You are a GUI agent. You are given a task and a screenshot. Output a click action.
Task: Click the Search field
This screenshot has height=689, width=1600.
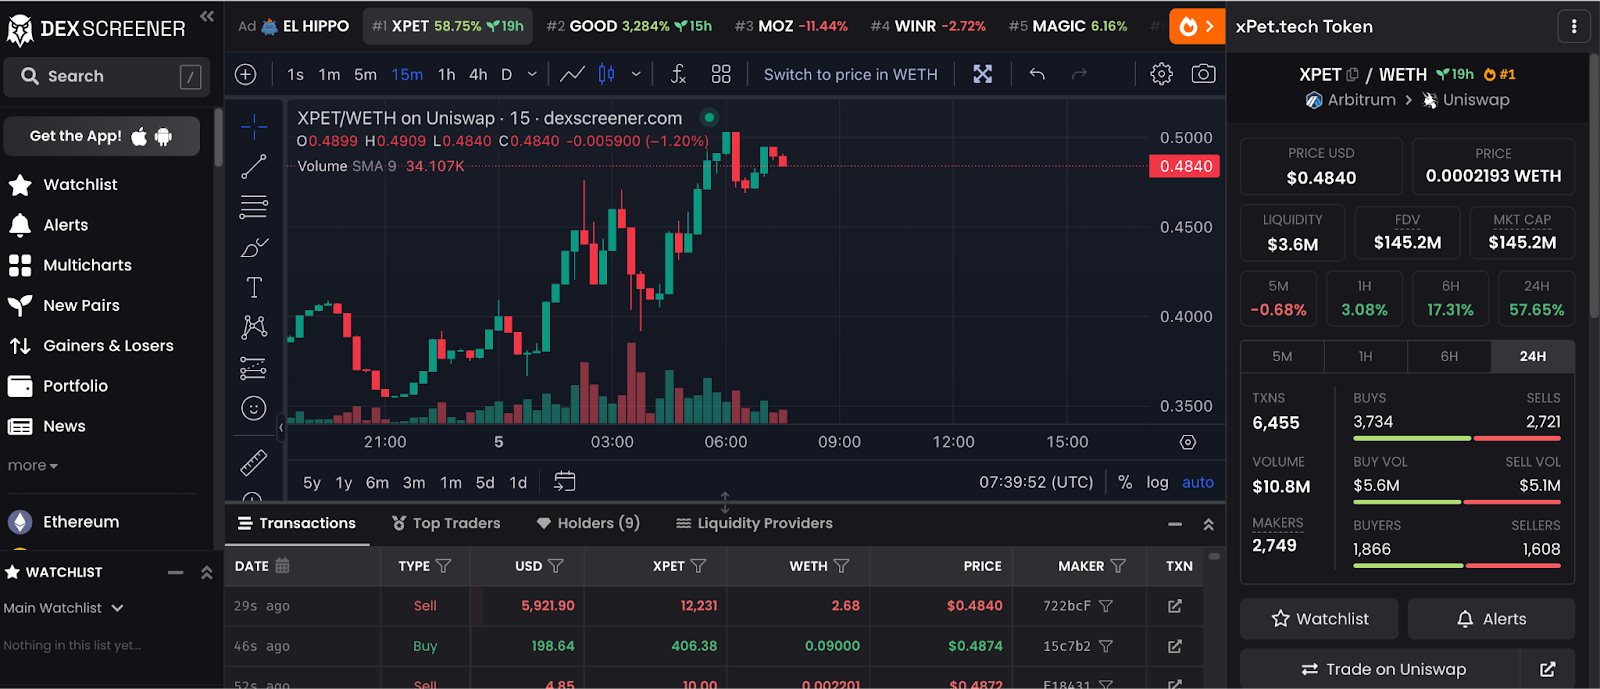[107, 76]
